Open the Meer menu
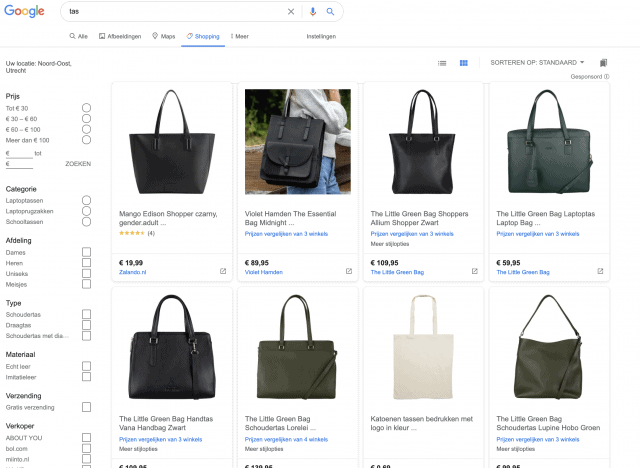Image resolution: width=640 pixels, height=468 pixels. click(240, 36)
